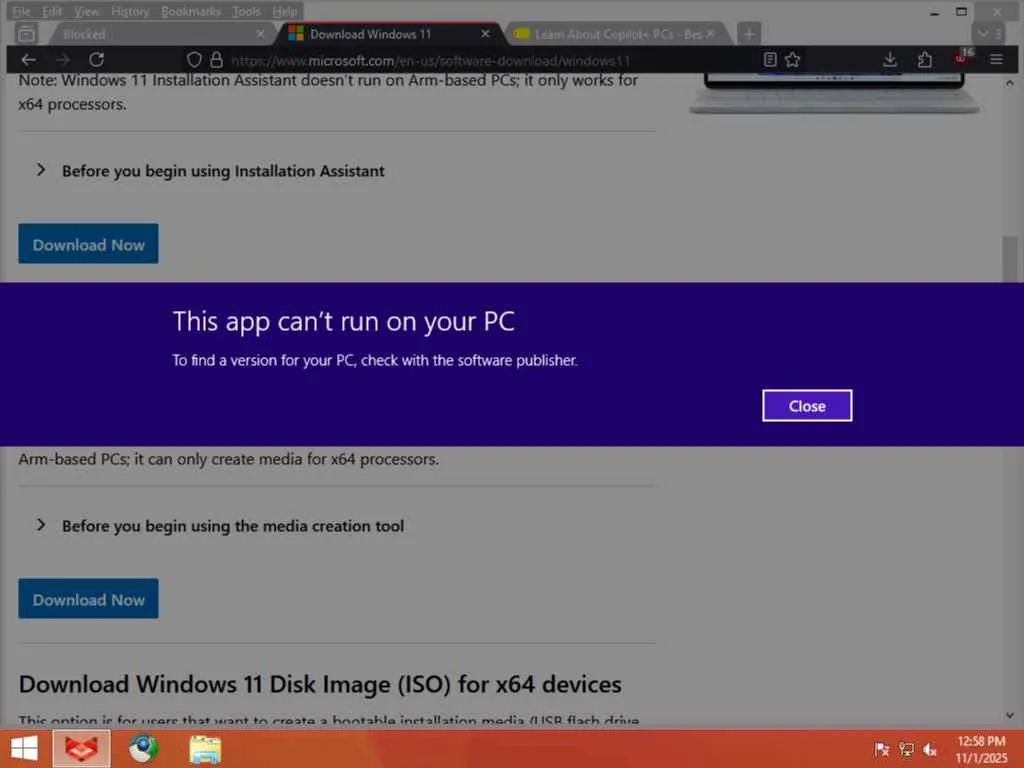Click the network tray icon
The width and height of the screenshot is (1024, 768).
[906, 749]
